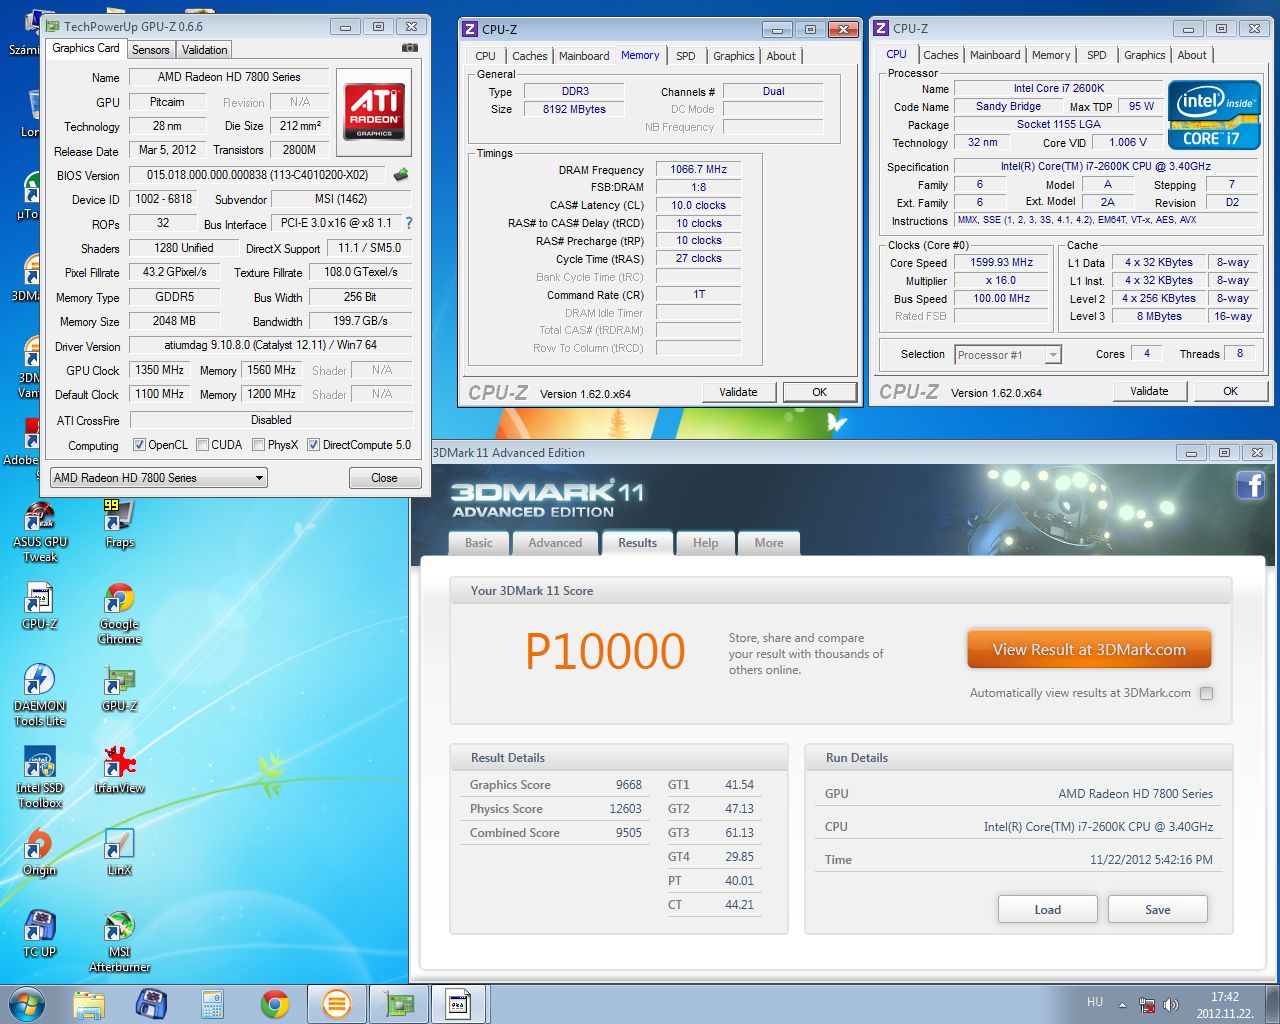Viewport: 1280px width, 1024px height.
Task: Open Mainboard tab in CPU-Z Memory window
Action: pyautogui.click(x=584, y=56)
